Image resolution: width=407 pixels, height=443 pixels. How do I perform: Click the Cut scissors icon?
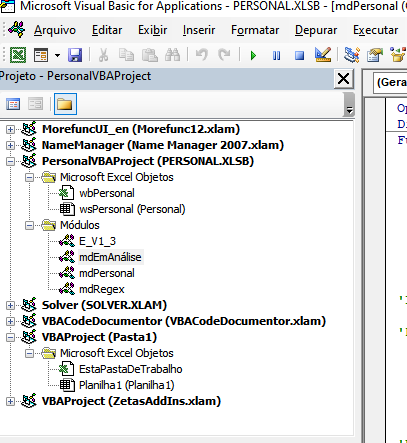point(103,55)
